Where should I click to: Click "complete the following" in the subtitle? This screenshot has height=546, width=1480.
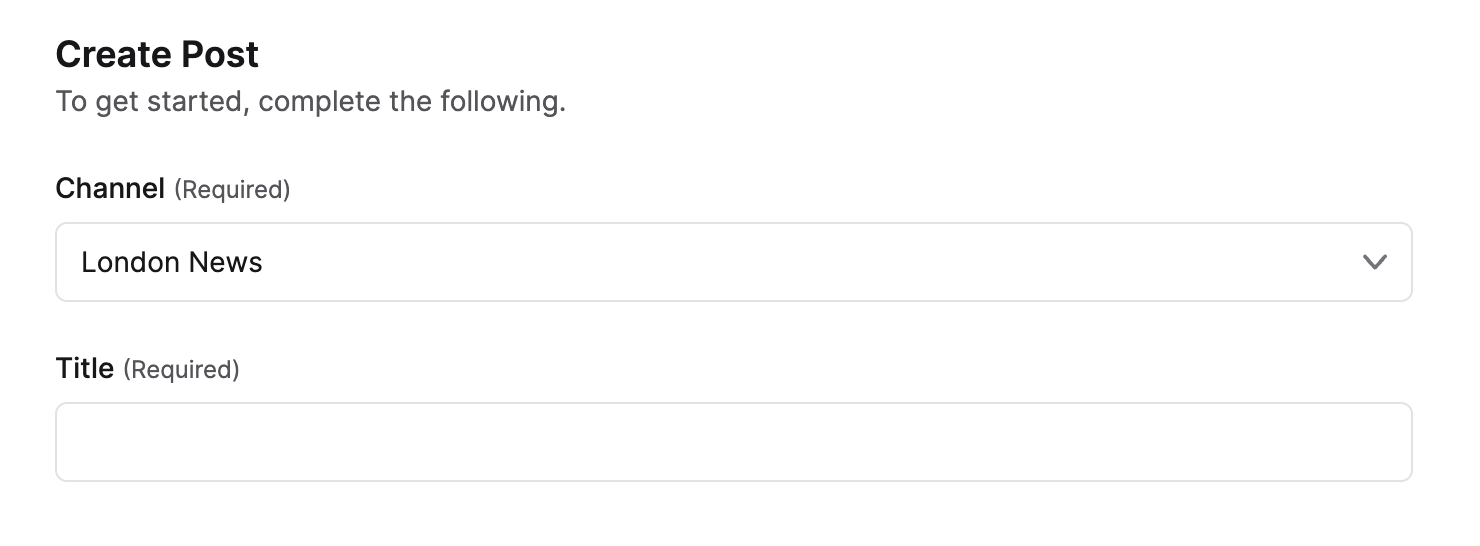coord(411,101)
